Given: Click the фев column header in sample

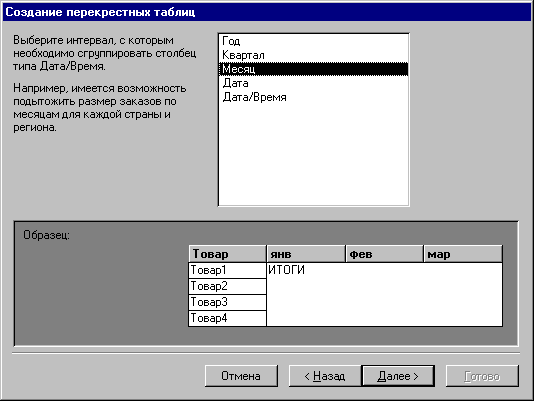Looking at the screenshot, I should (384, 254).
